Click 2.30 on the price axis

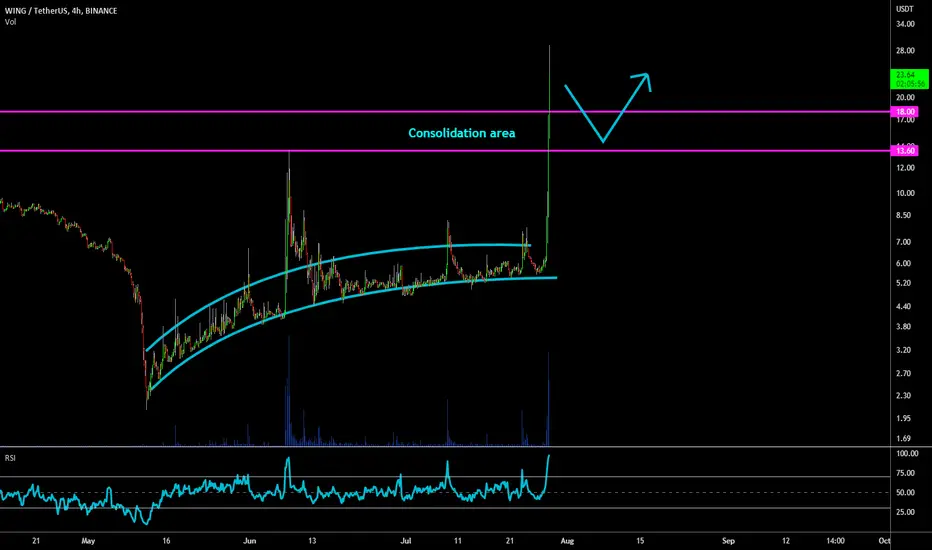(903, 395)
